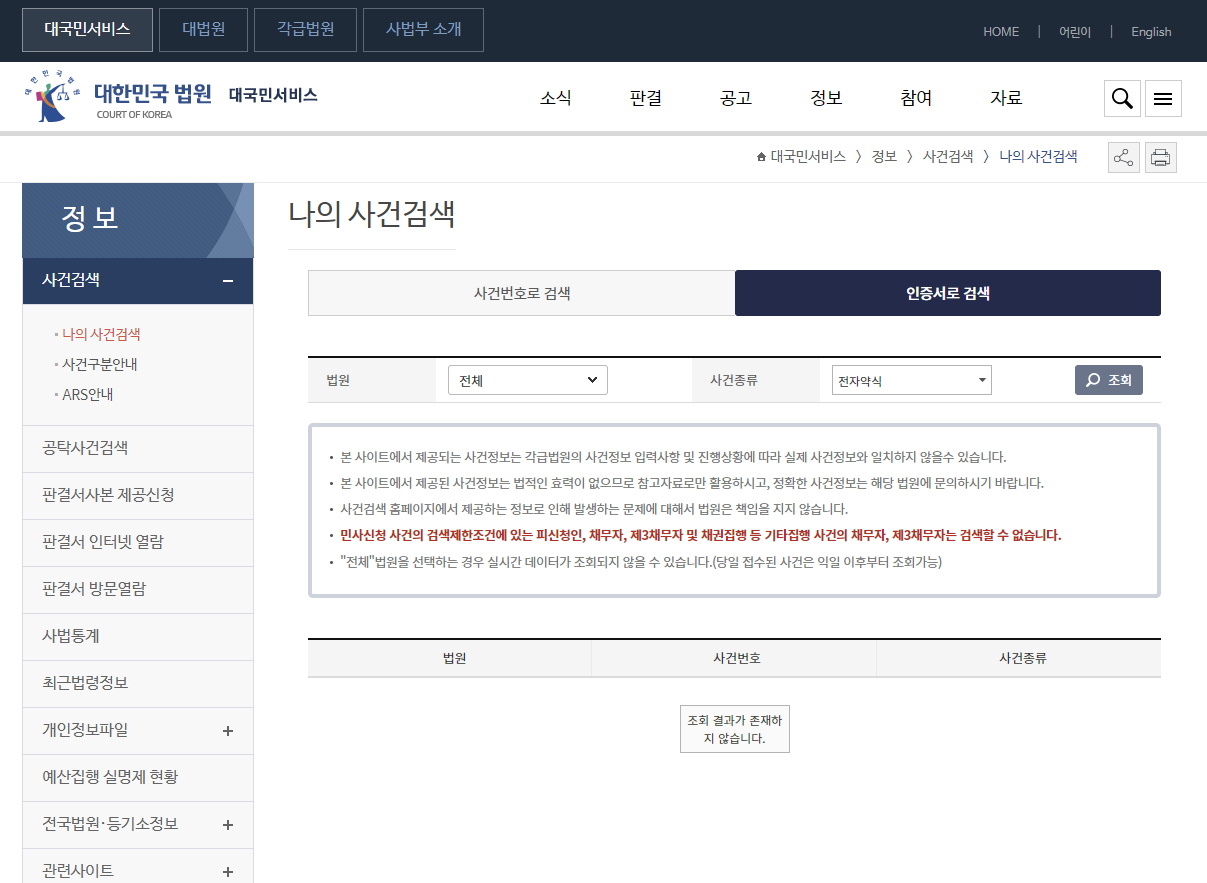
Task: Click the 대법원 button in the top bar
Action: pyautogui.click(x=203, y=29)
